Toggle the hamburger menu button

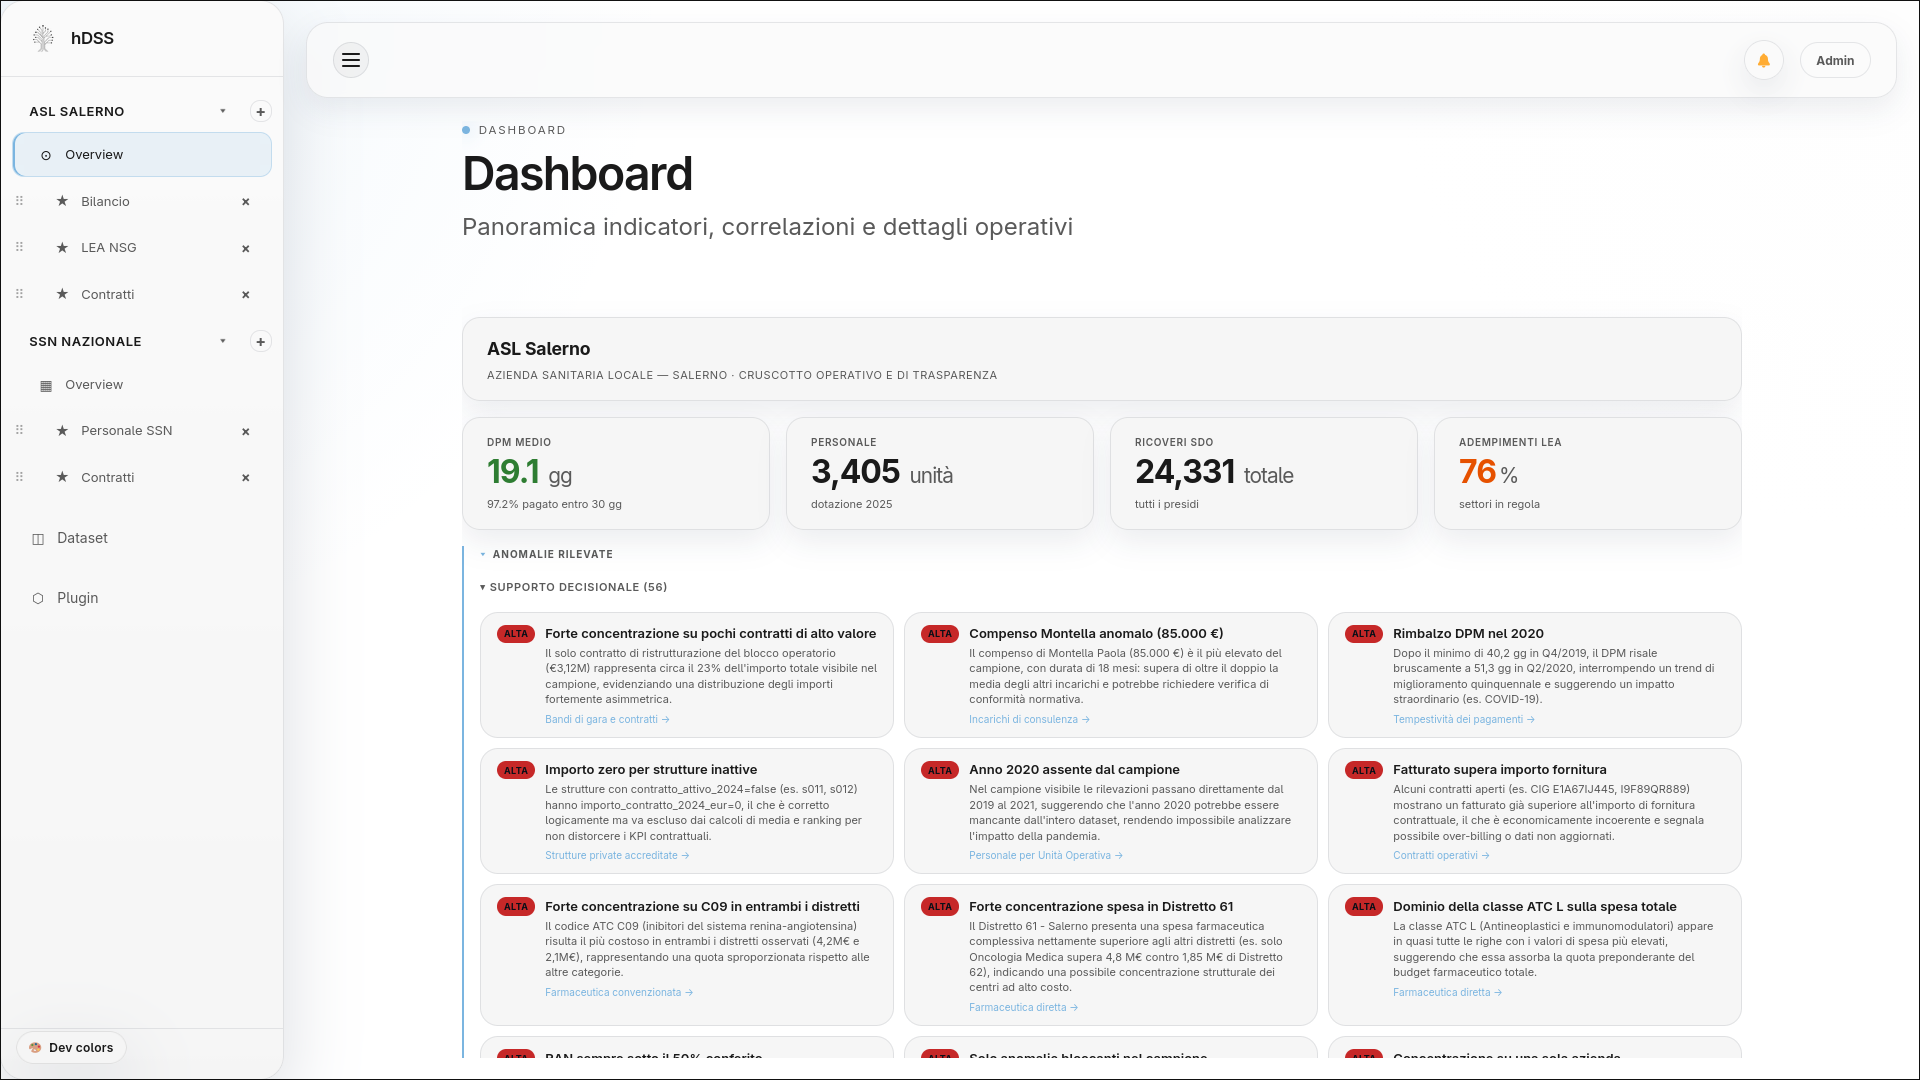pyautogui.click(x=351, y=60)
